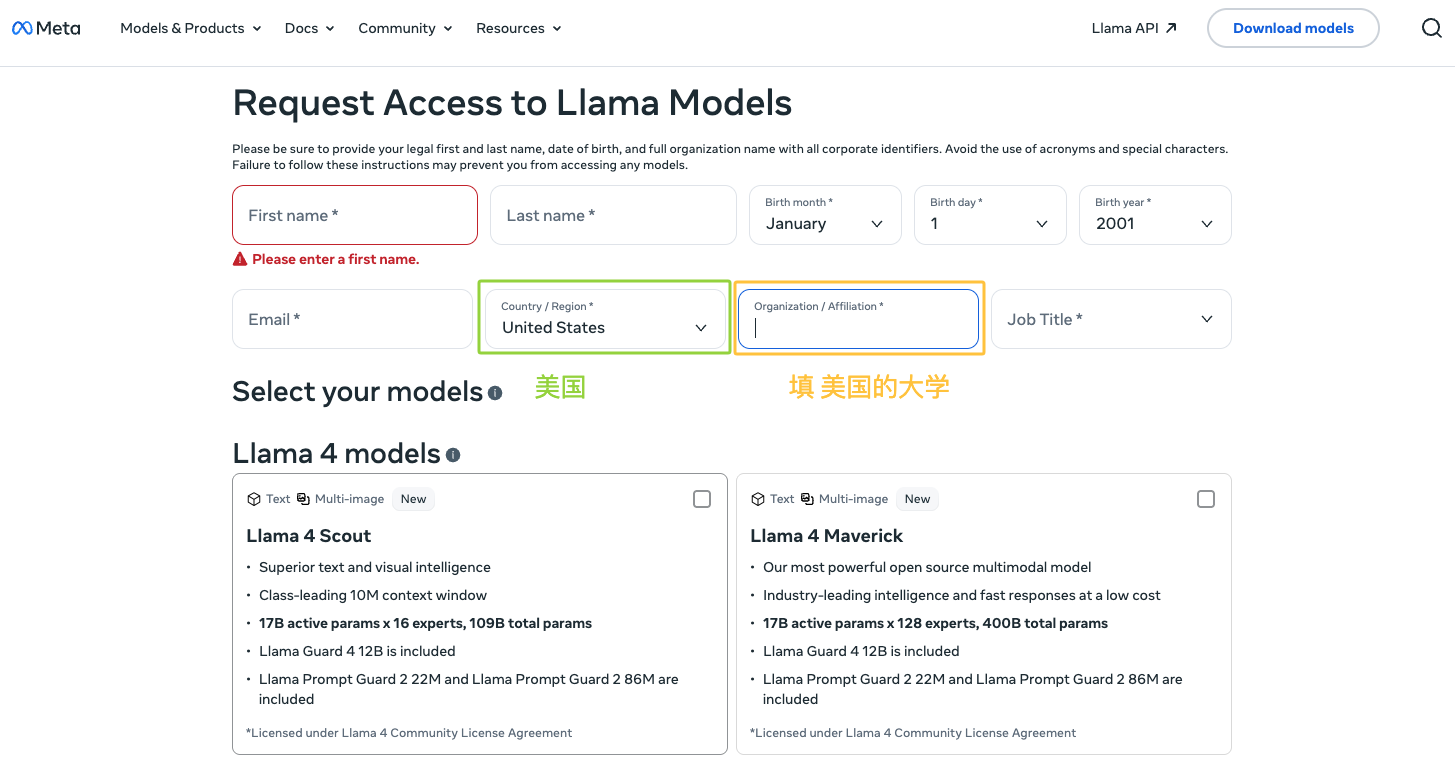
Task: Expand the Models & Products menu
Action: pos(191,28)
